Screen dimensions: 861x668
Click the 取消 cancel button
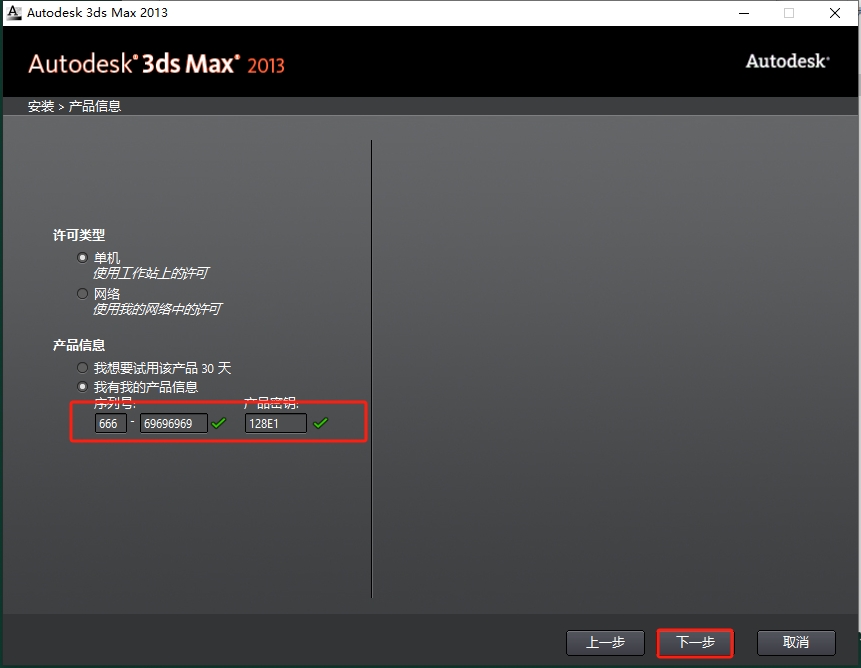coord(796,642)
